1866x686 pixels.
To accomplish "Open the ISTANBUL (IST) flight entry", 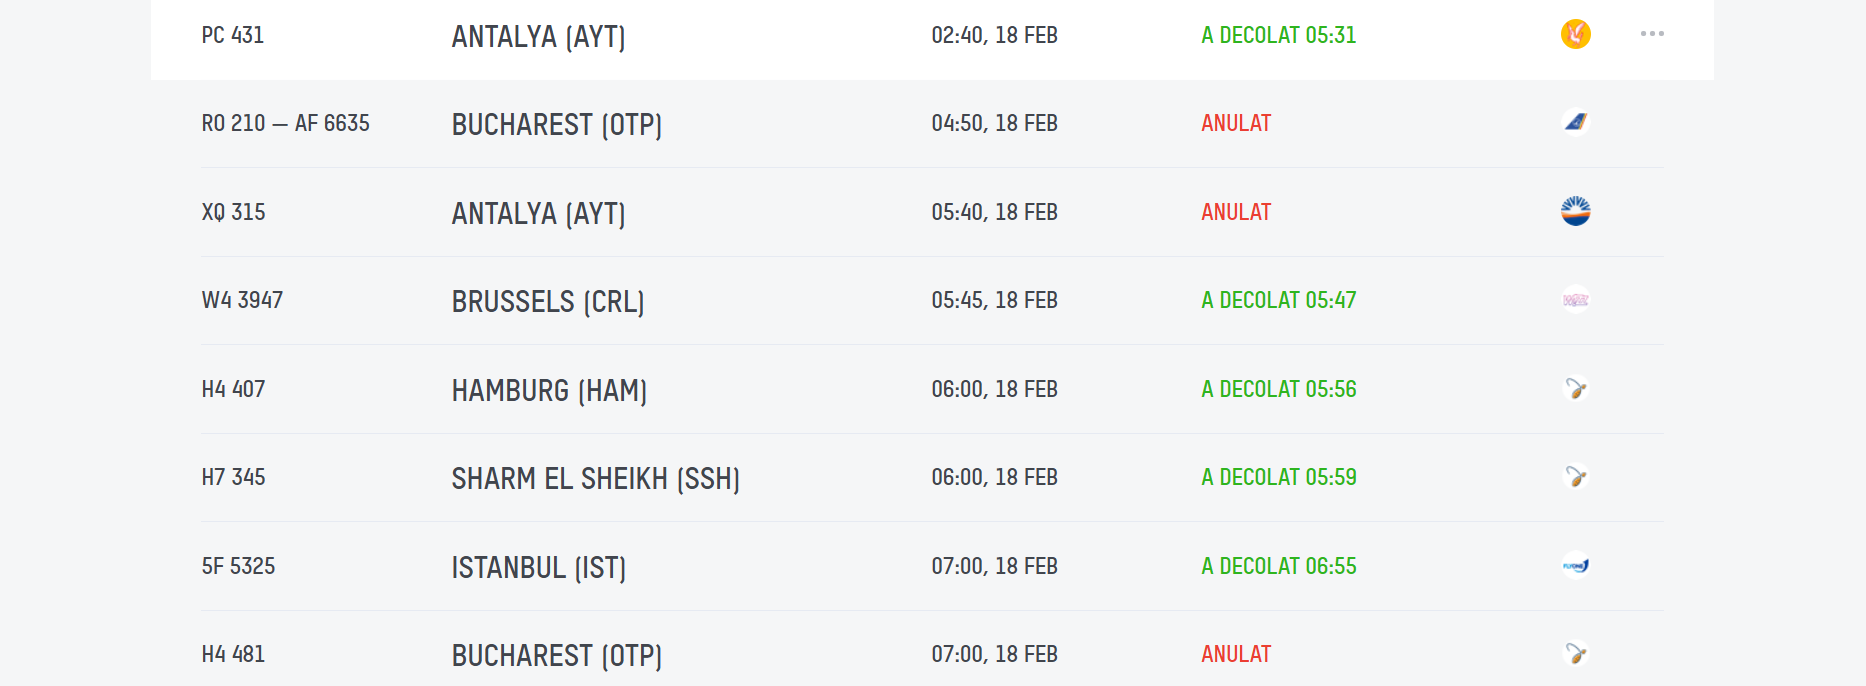I will pos(538,568).
